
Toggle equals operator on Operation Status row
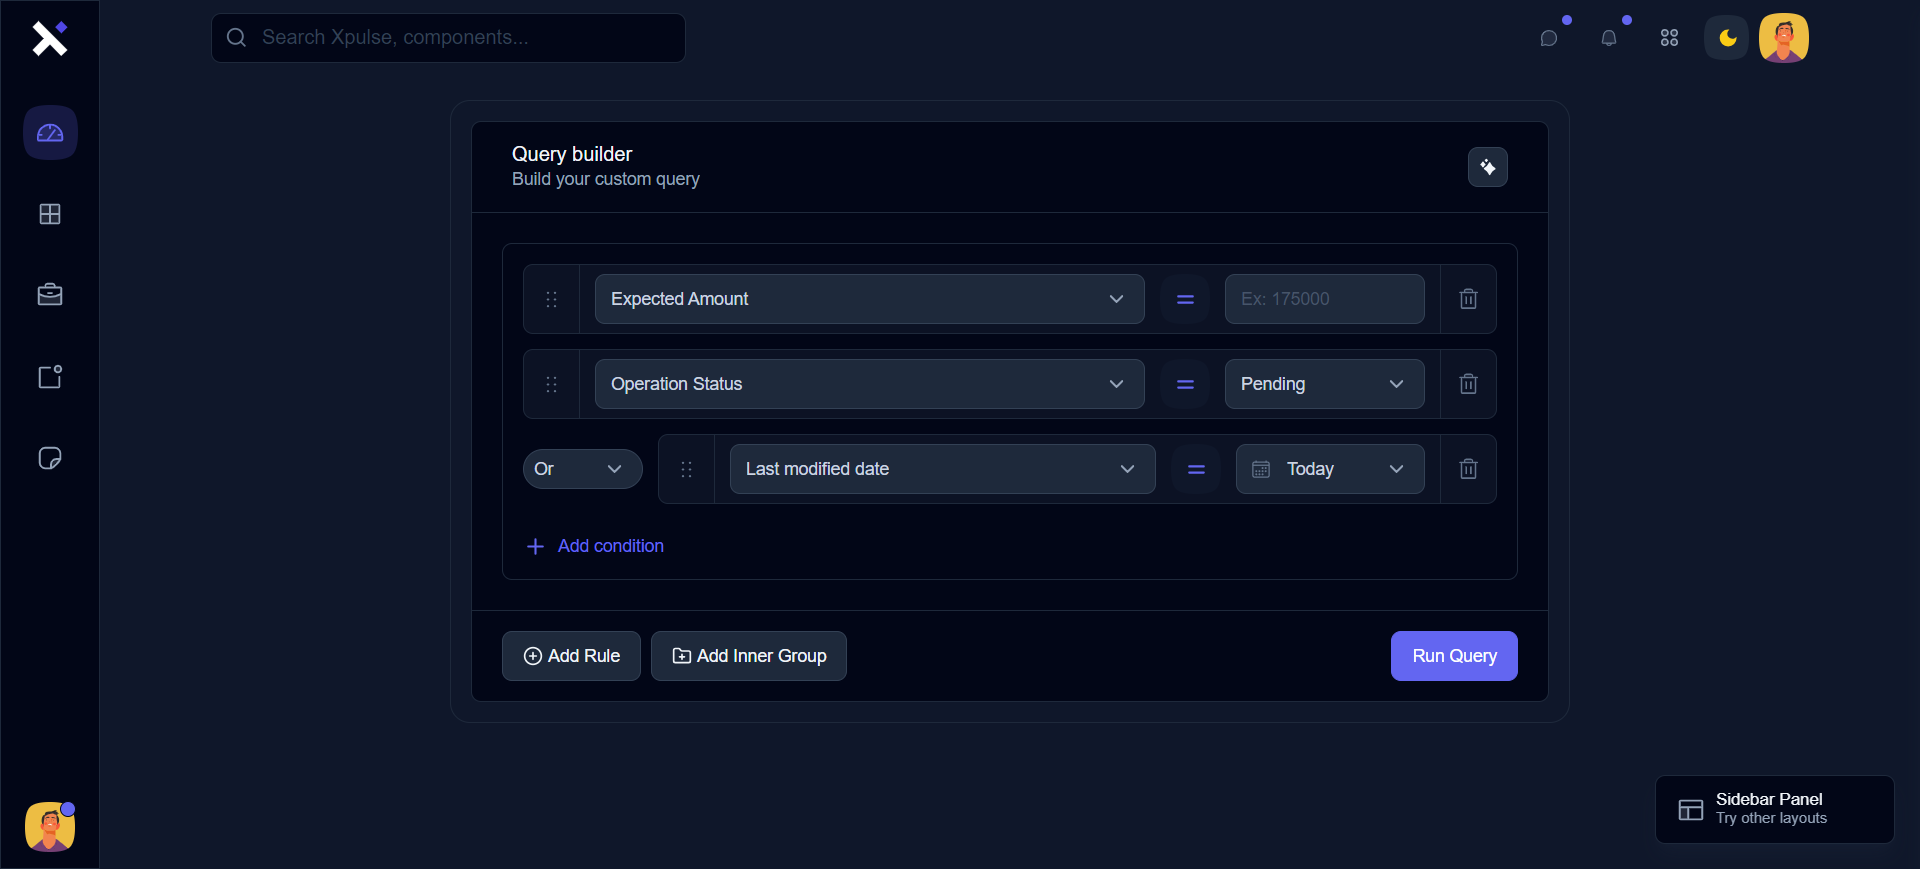pyautogui.click(x=1185, y=384)
